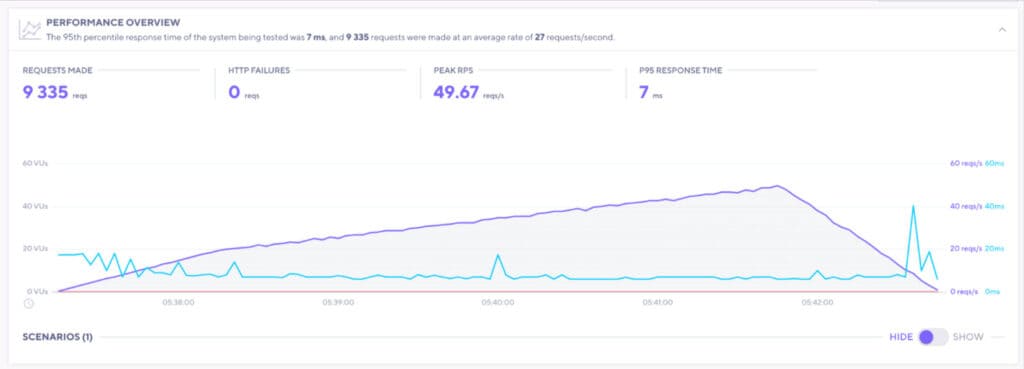Click the 05:41:00 time axis label

click(657, 302)
